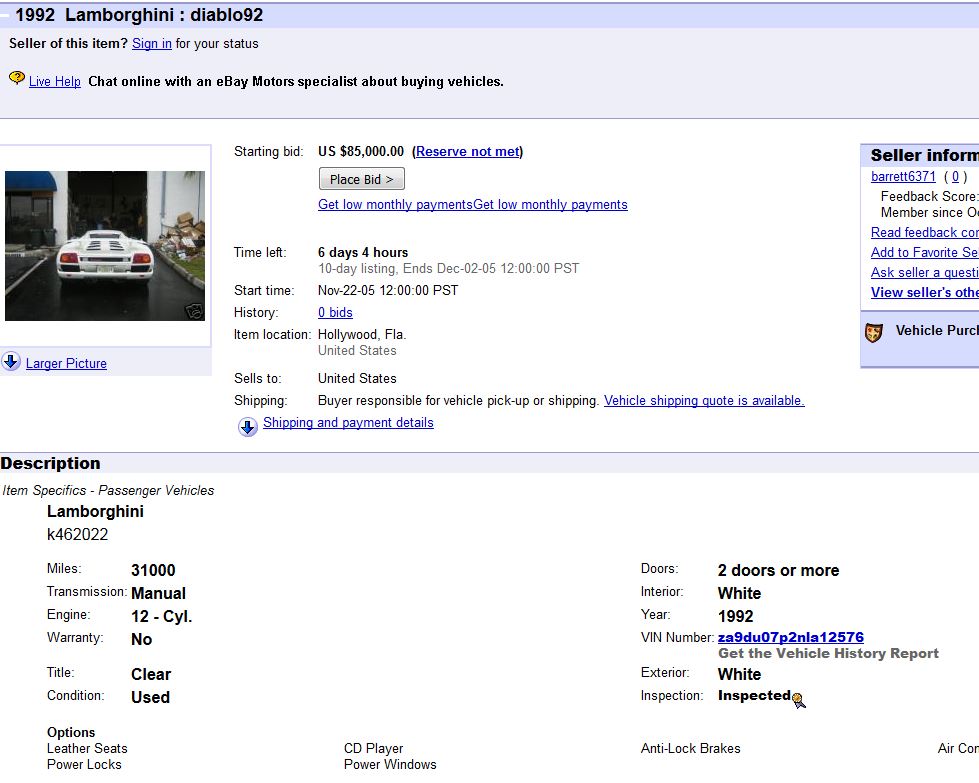
Task: Click the Inspected badge ribbon icon
Action: [x=798, y=700]
